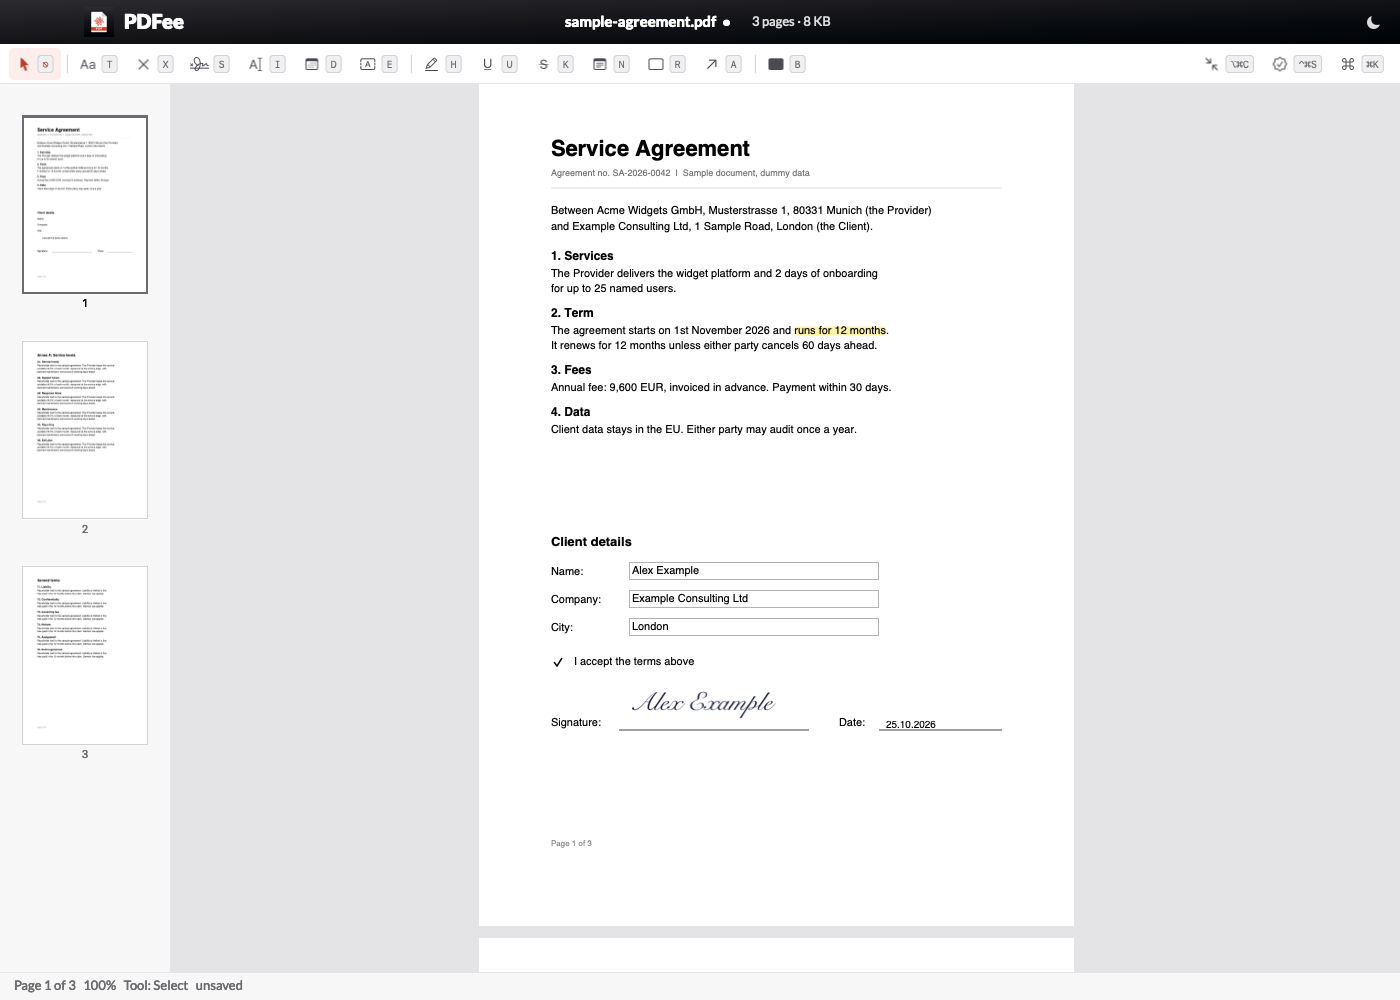
Task: Choose the tool with shortcut D
Action: click(x=322, y=64)
